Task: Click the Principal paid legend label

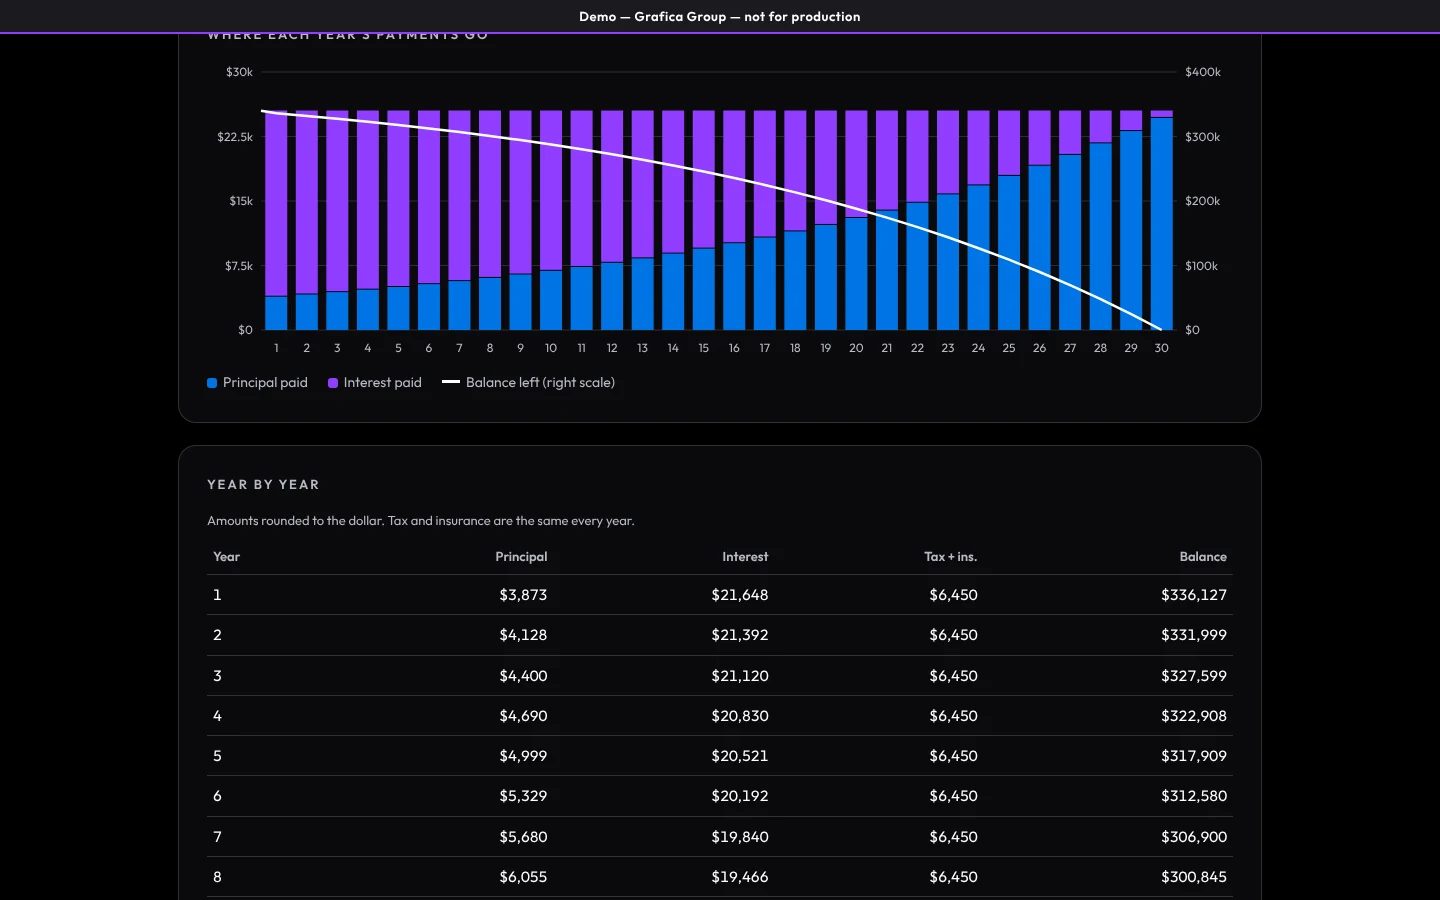Action: [x=265, y=383]
